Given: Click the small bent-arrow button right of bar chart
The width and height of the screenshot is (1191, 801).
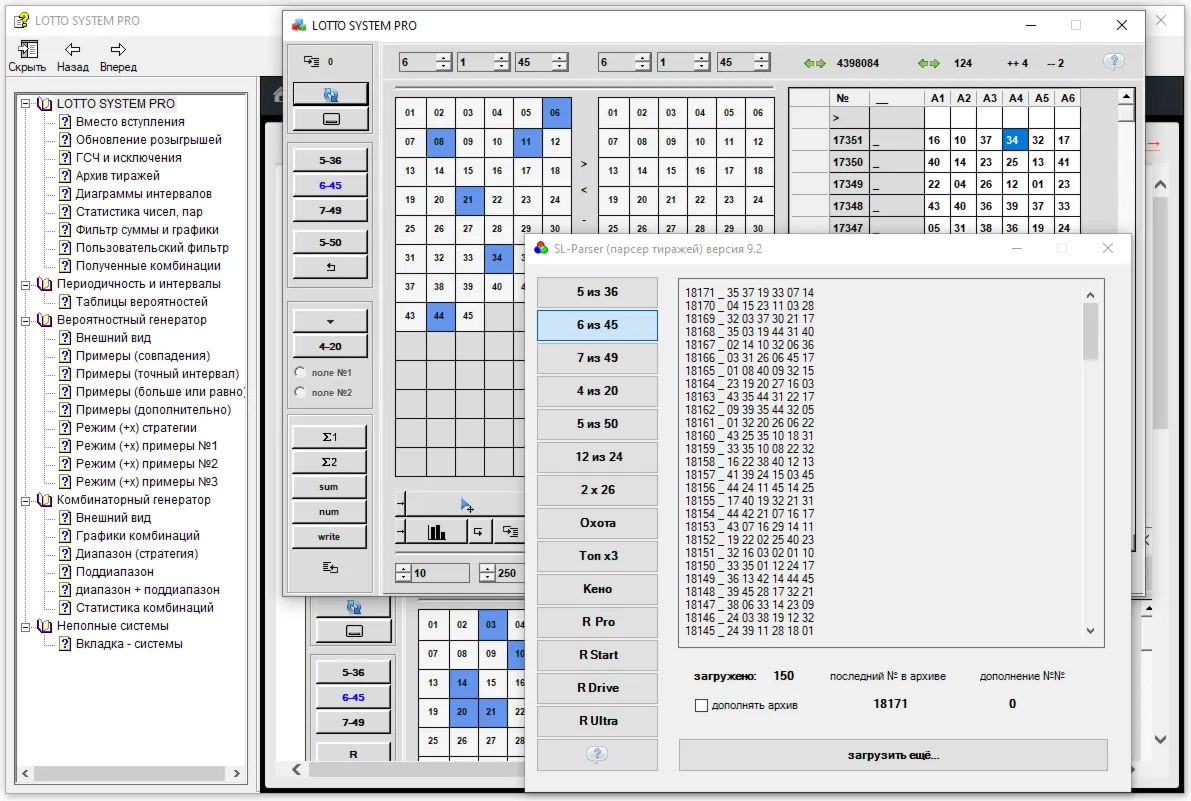Looking at the screenshot, I should [x=478, y=531].
